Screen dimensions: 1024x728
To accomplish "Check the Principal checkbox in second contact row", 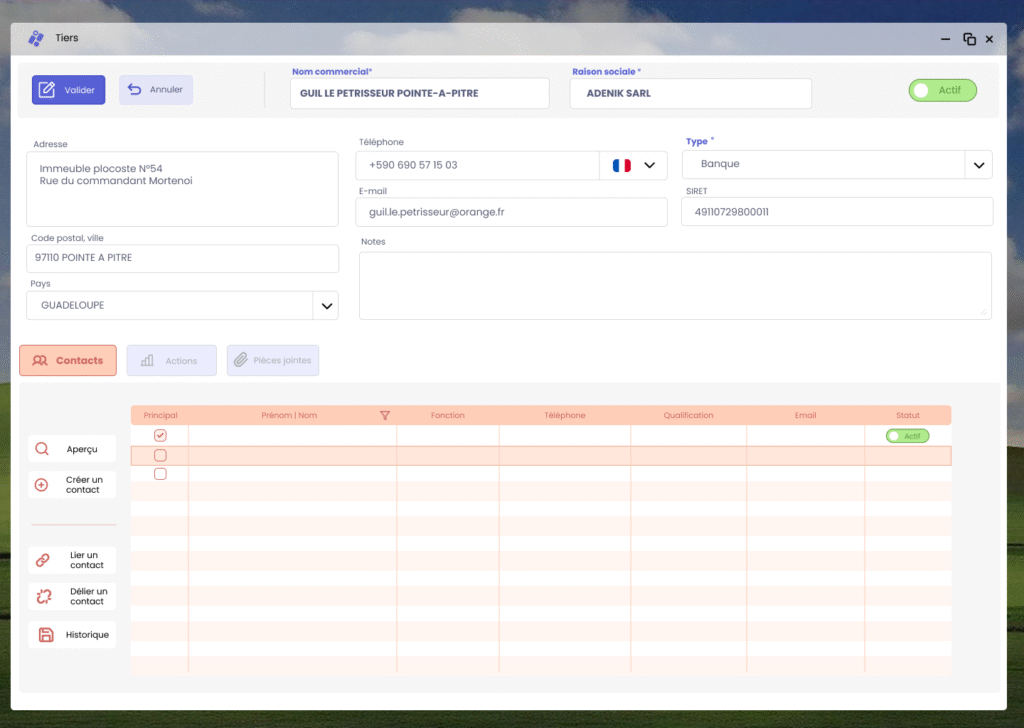I will [x=160, y=455].
